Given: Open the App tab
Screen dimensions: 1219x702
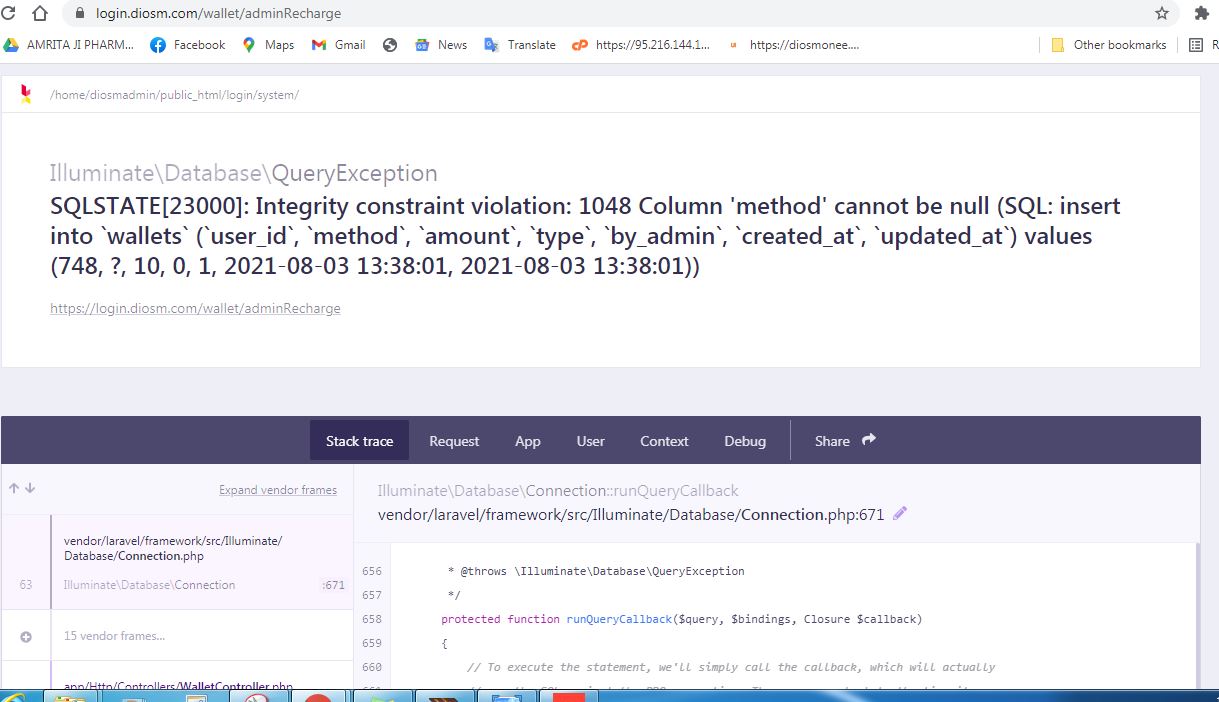Looking at the screenshot, I should 528,441.
